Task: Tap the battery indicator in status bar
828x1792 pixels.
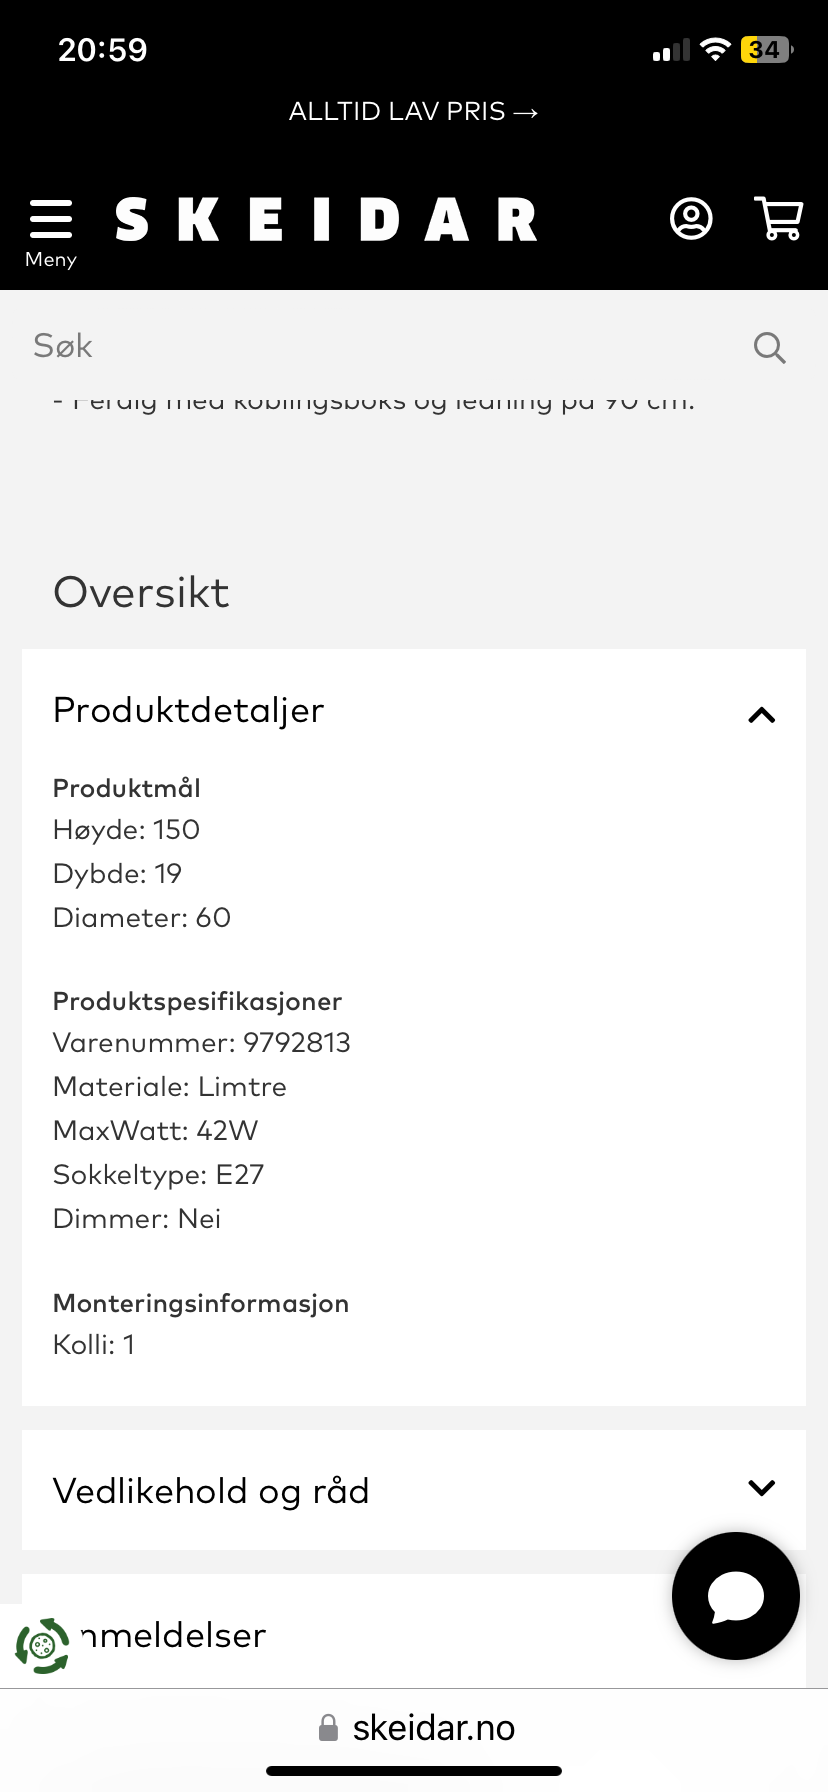Action: pyautogui.click(x=765, y=50)
